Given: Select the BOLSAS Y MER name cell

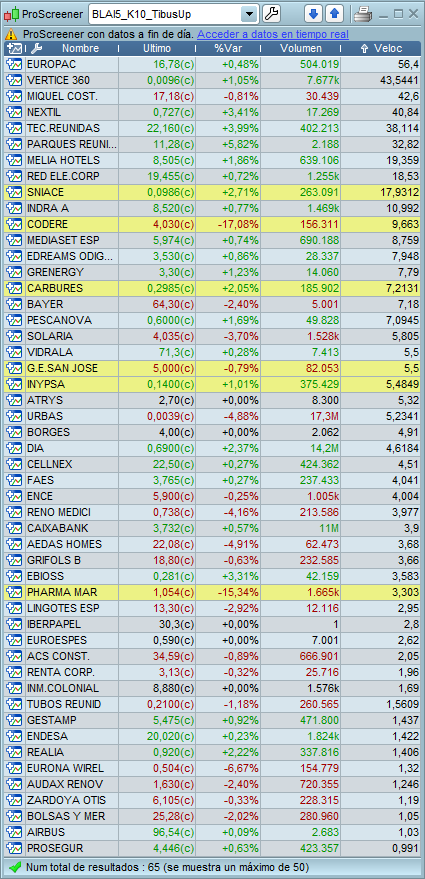Looking at the screenshot, I should click(72, 816).
